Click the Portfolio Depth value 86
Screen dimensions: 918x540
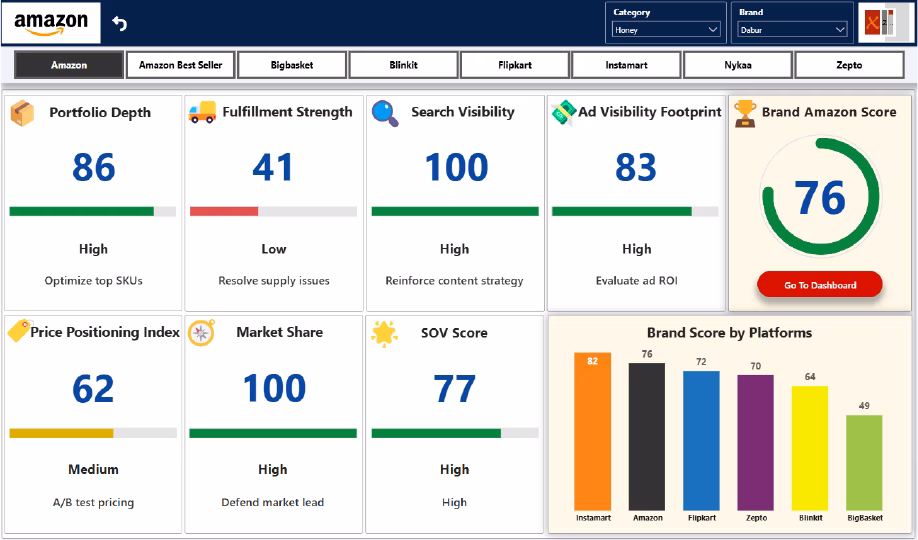click(x=94, y=168)
